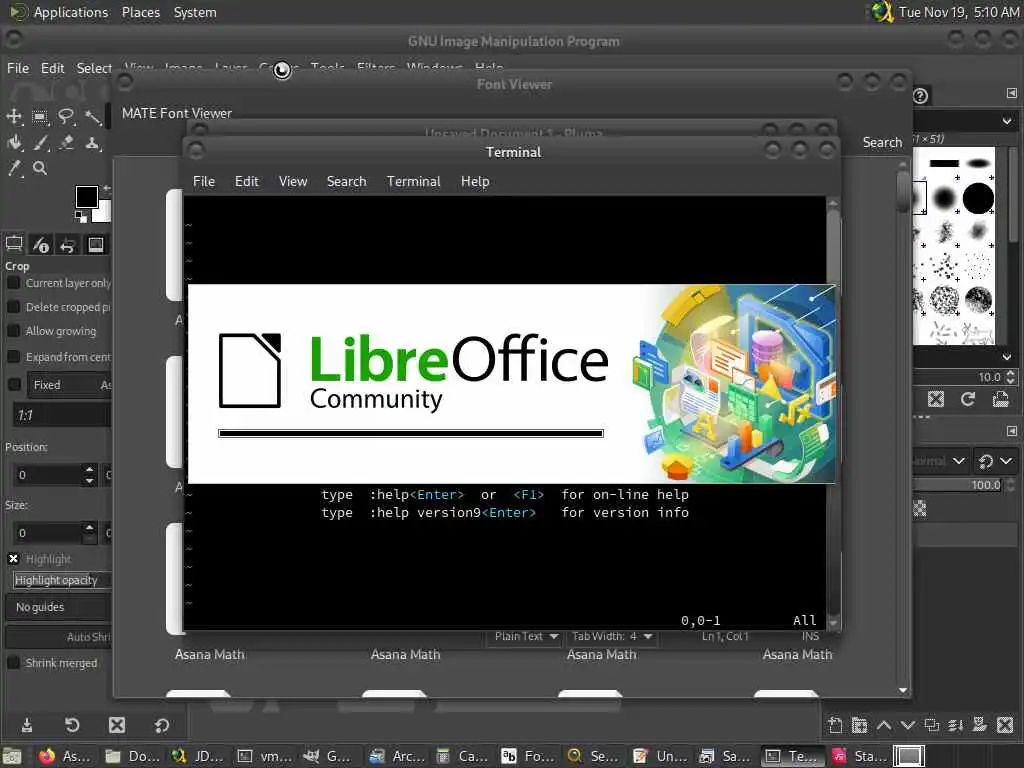
Task: Click Search button in Font Viewer
Action: click(882, 142)
